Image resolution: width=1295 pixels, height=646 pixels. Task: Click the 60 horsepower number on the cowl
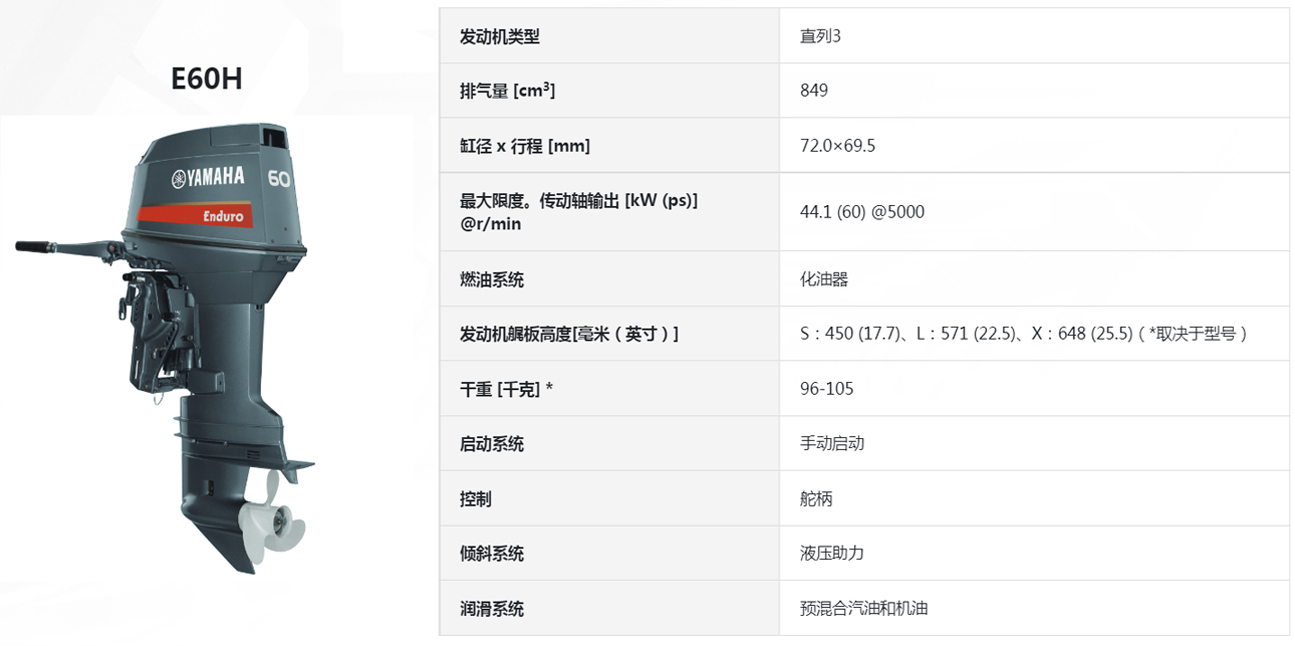[279, 177]
